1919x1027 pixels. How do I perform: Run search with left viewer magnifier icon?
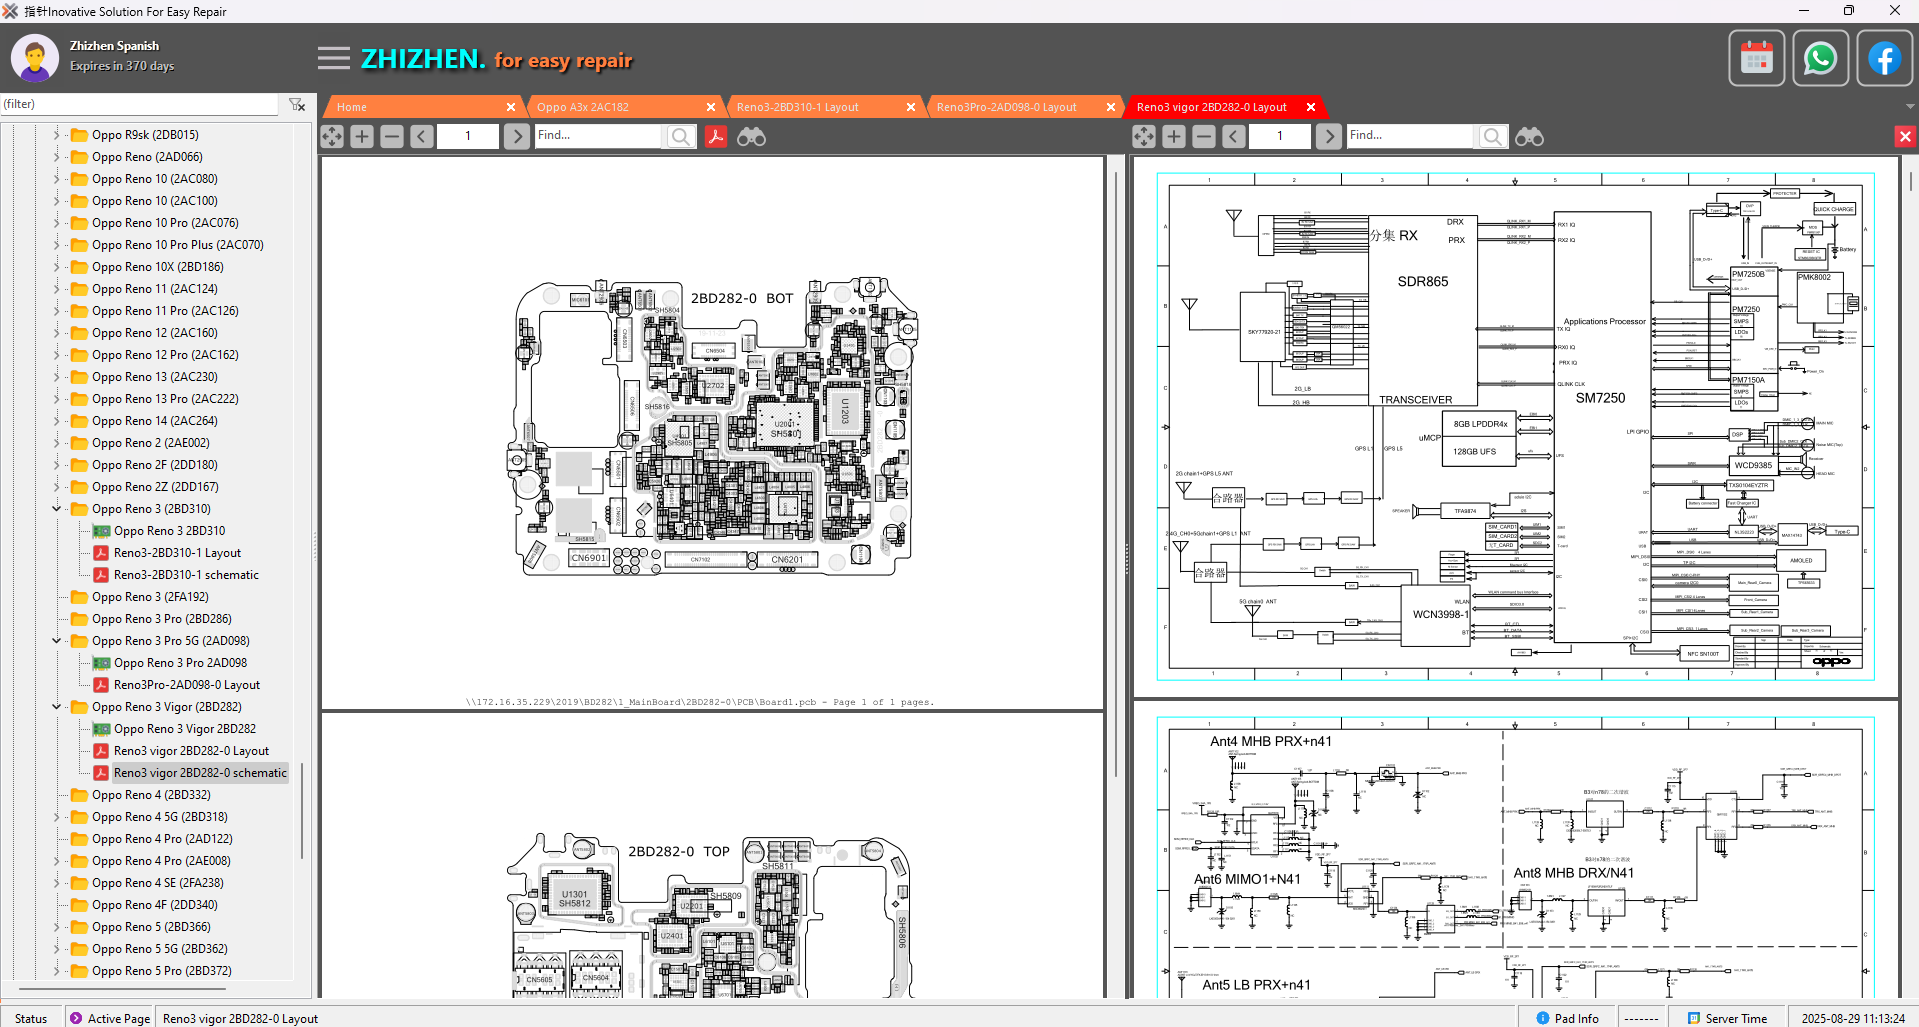681,136
